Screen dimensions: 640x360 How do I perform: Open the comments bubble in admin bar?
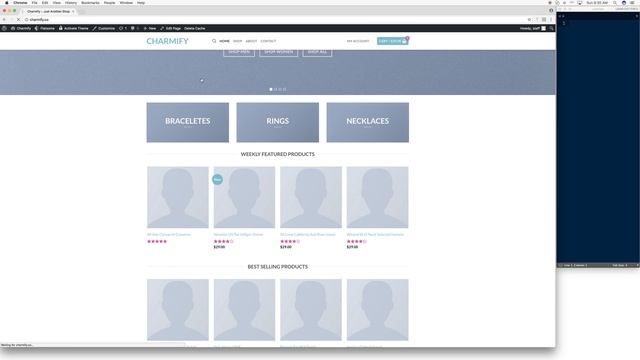pyautogui.click(x=134, y=28)
